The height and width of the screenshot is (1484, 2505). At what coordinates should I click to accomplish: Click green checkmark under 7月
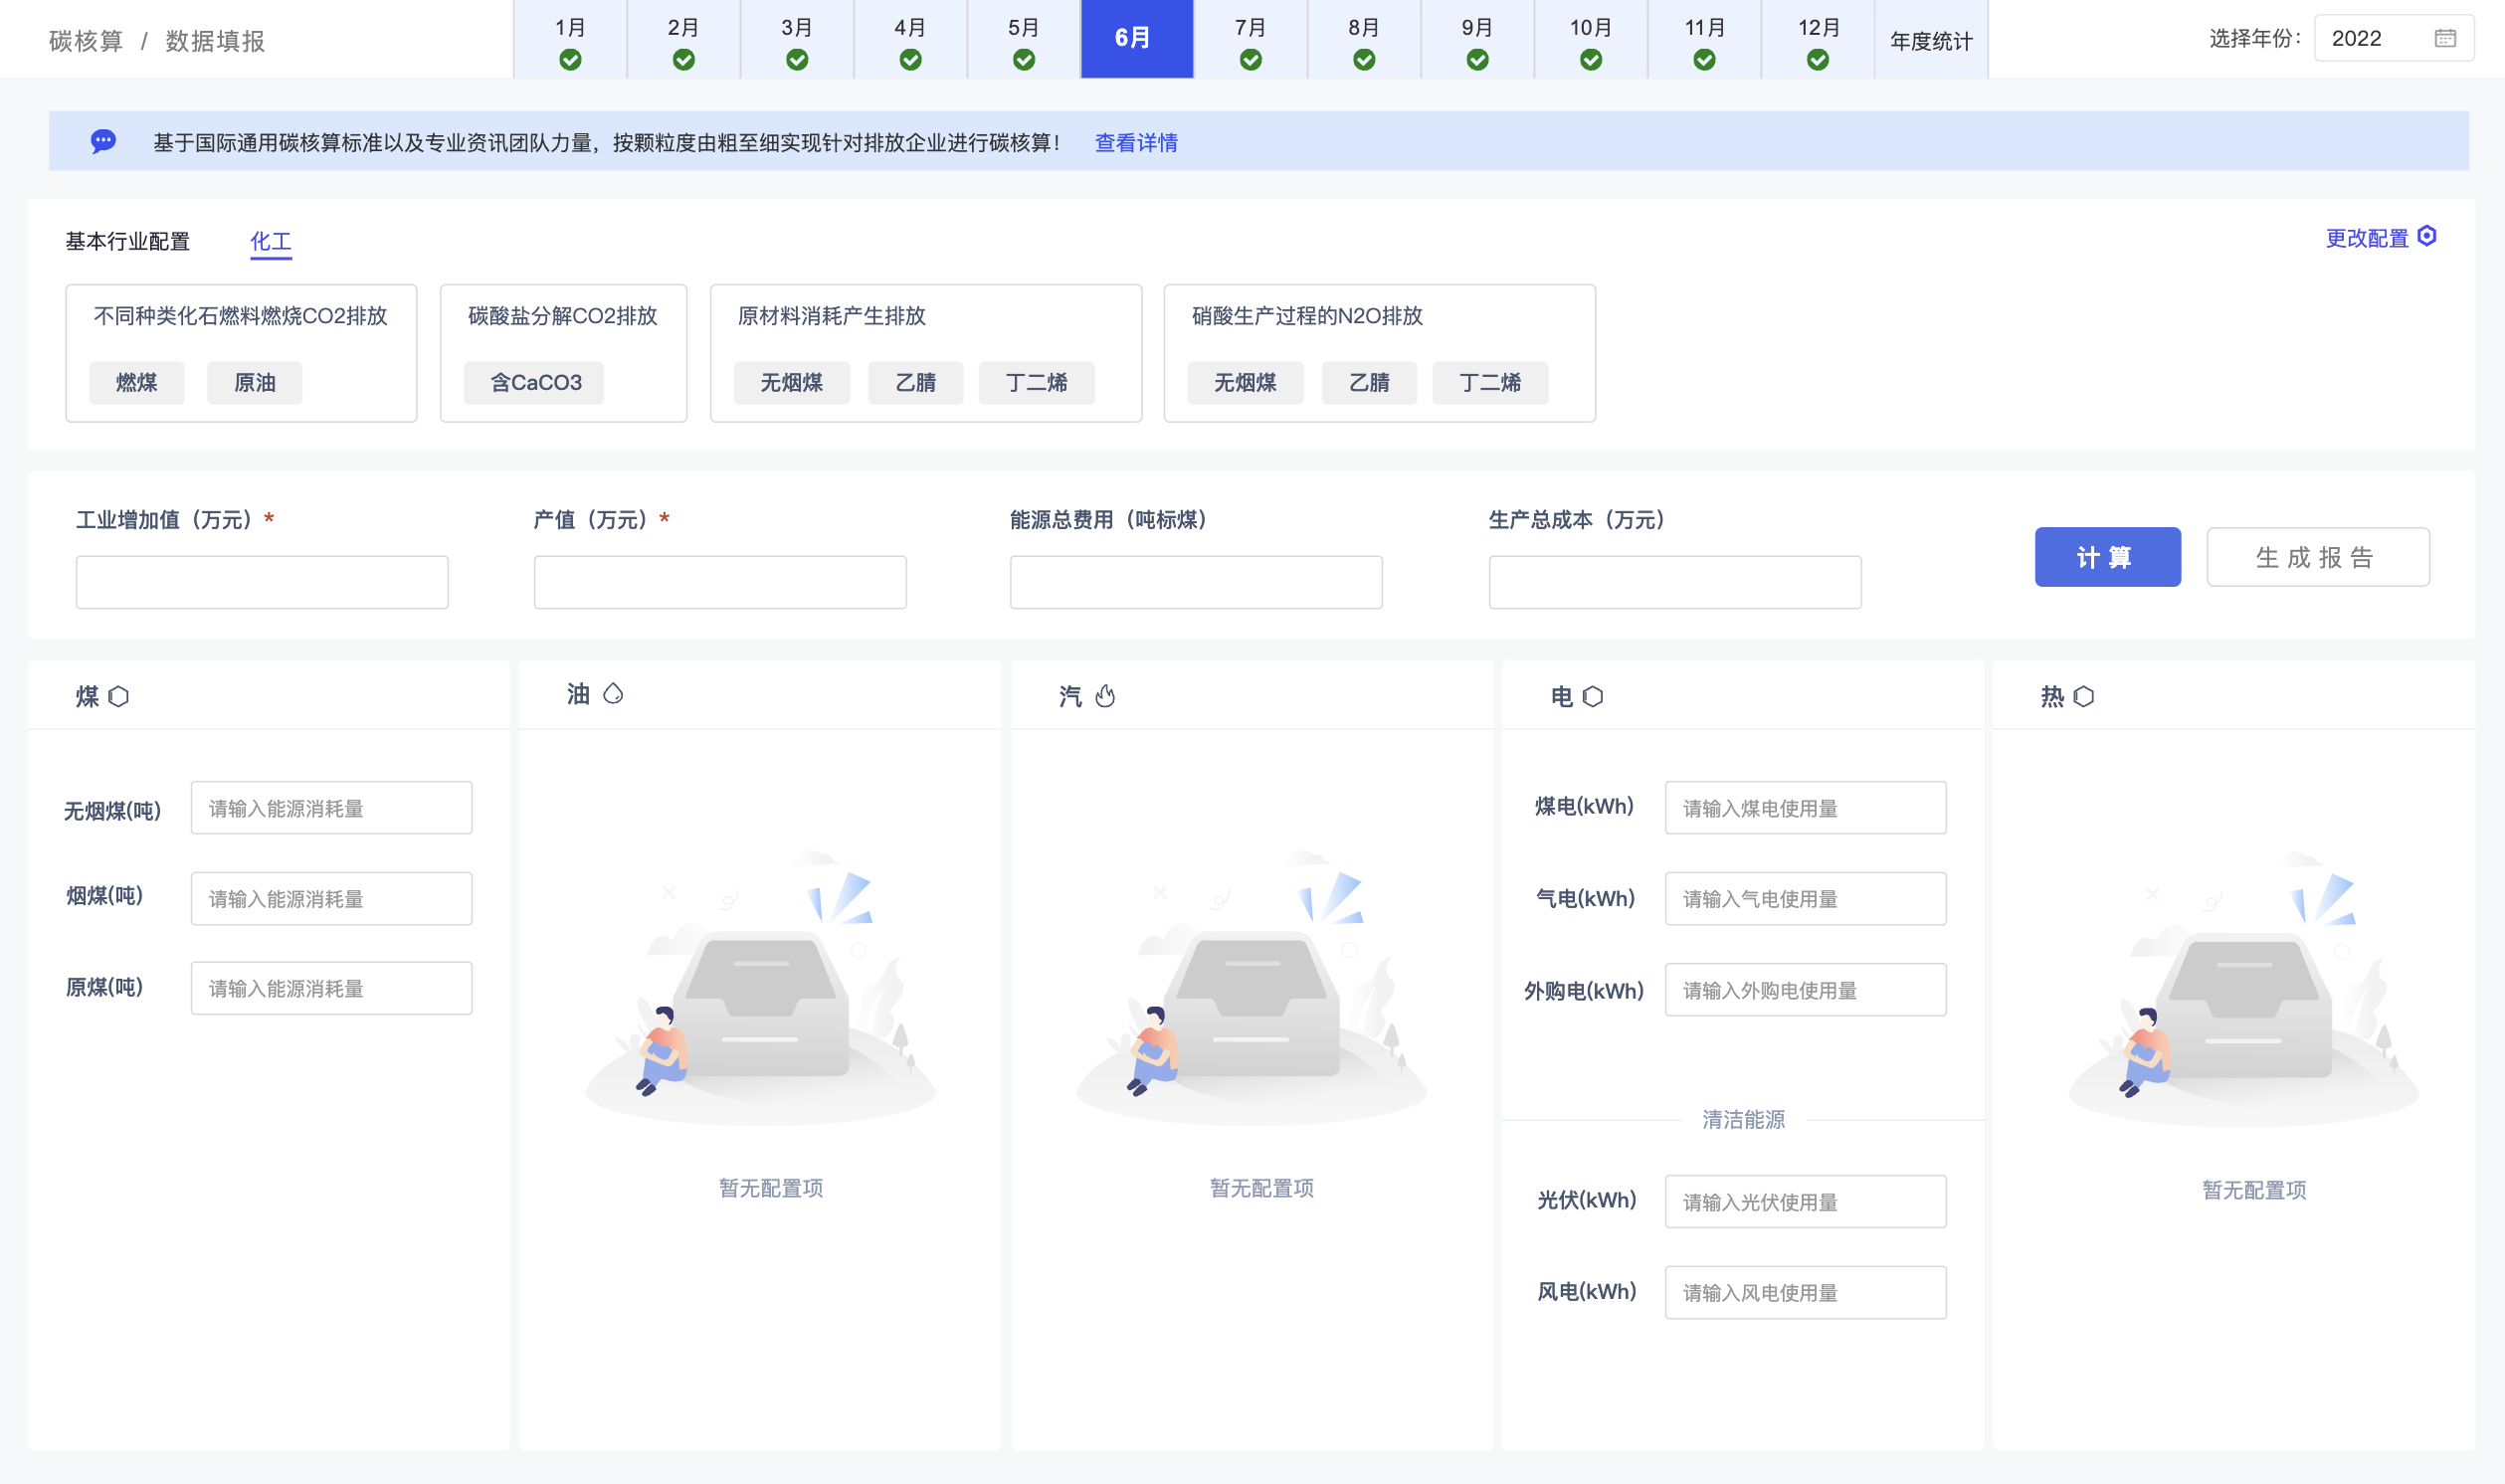click(1250, 60)
